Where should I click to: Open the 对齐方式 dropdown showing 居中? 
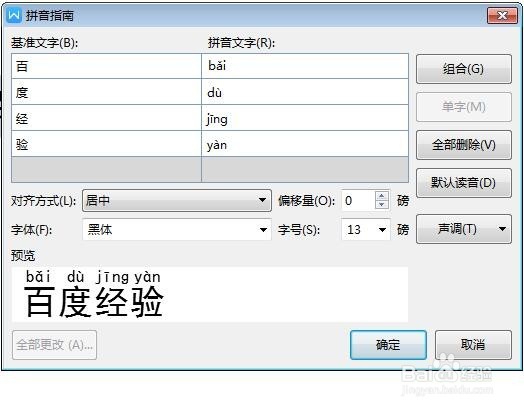tap(177, 200)
